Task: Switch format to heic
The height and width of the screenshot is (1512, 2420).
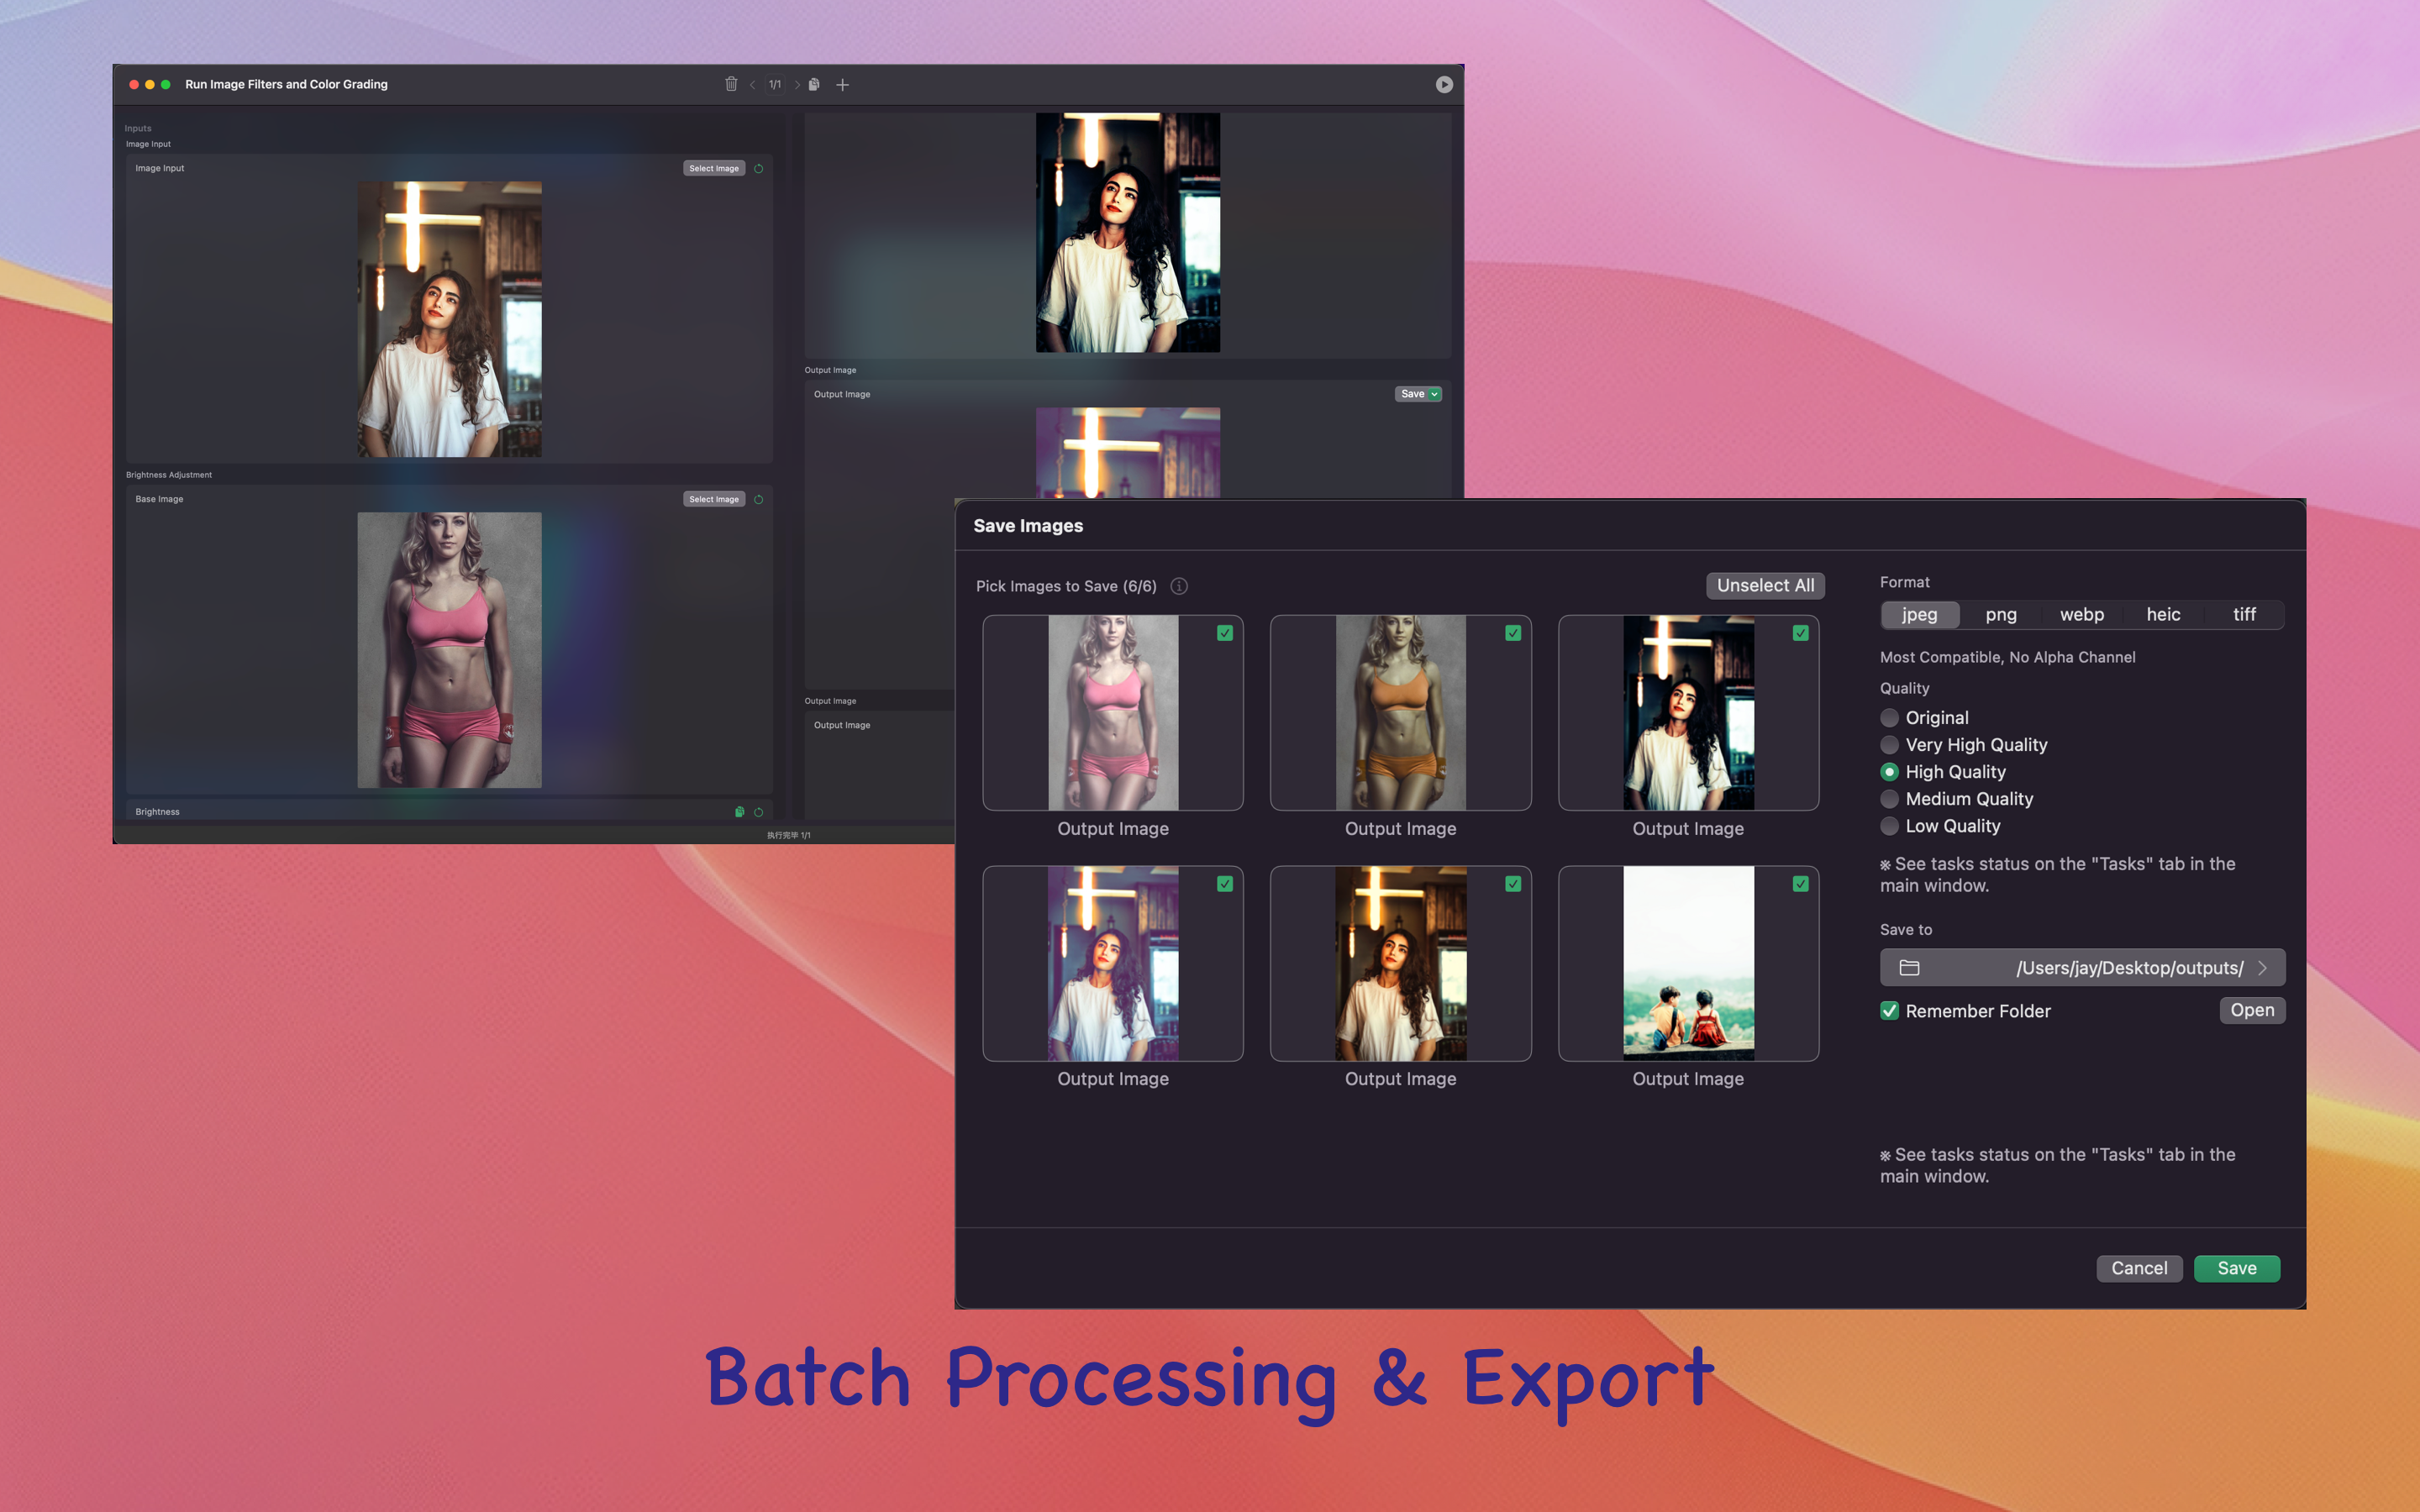Action: pyautogui.click(x=2163, y=615)
